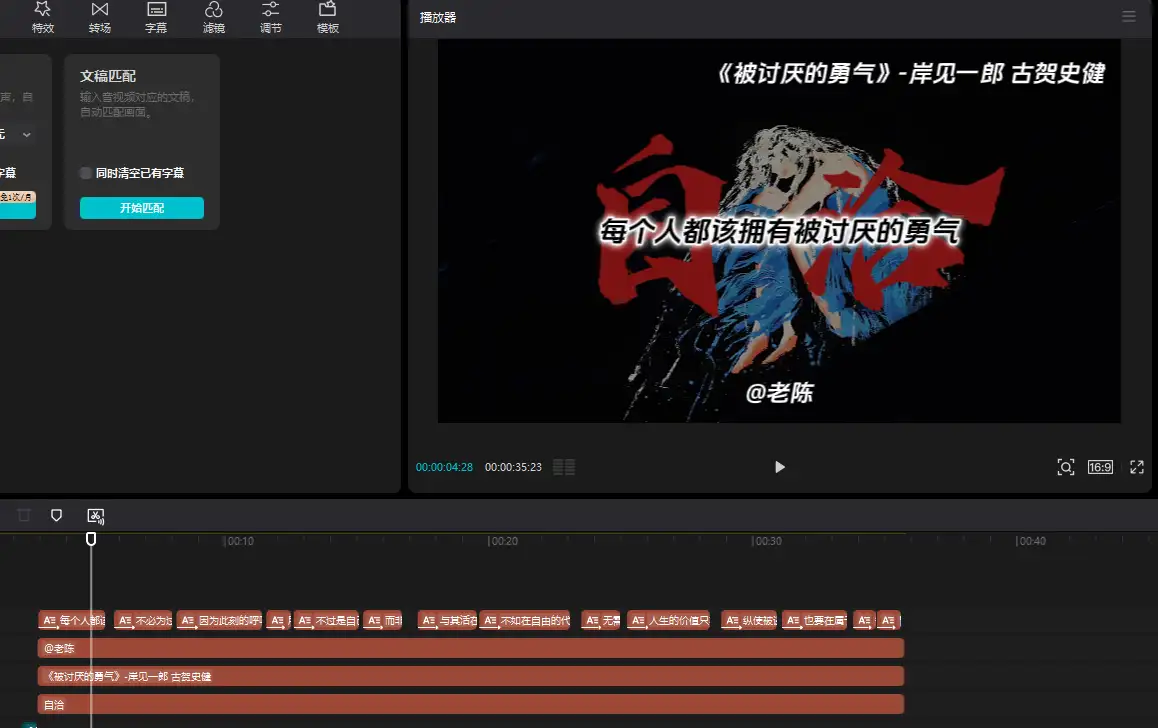The height and width of the screenshot is (728, 1158).
Task: Click the 开始匹配 button
Action: pyautogui.click(x=141, y=208)
